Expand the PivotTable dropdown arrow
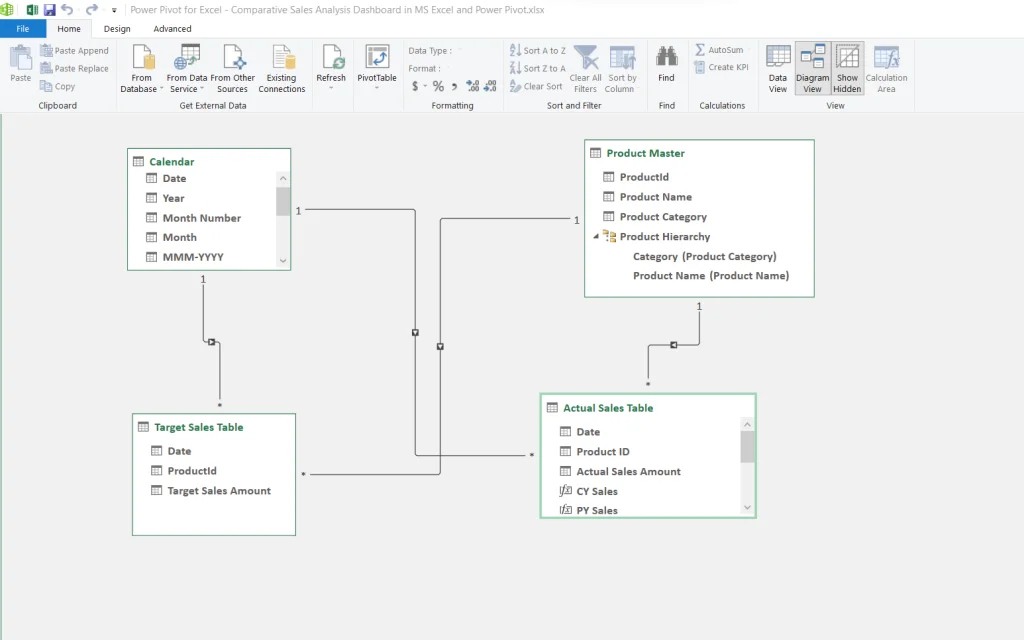The image size is (1024, 640). point(377,88)
